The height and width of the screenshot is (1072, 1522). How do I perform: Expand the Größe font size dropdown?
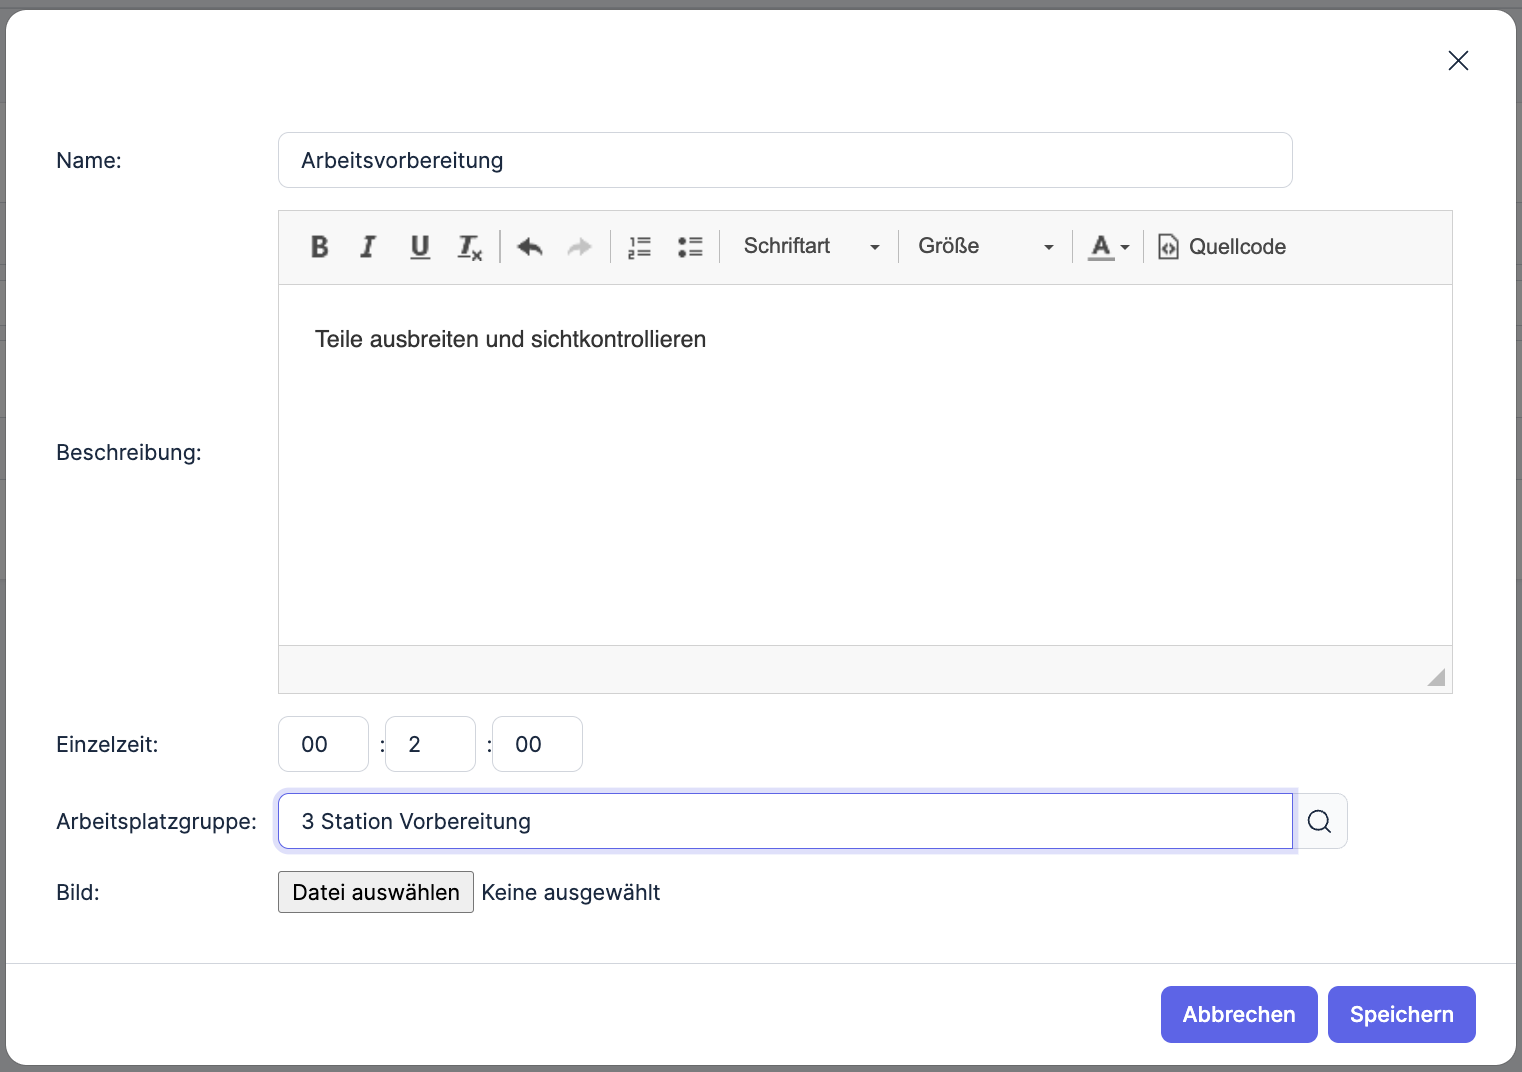coord(985,247)
